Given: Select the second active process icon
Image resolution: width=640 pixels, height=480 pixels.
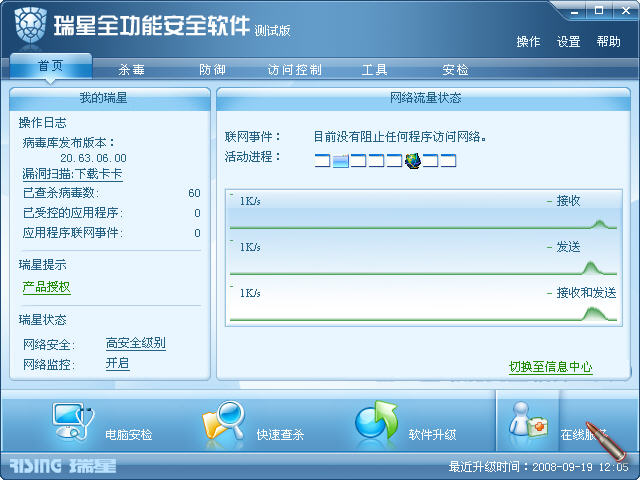Looking at the screenshot, I should tap(340, 161).
